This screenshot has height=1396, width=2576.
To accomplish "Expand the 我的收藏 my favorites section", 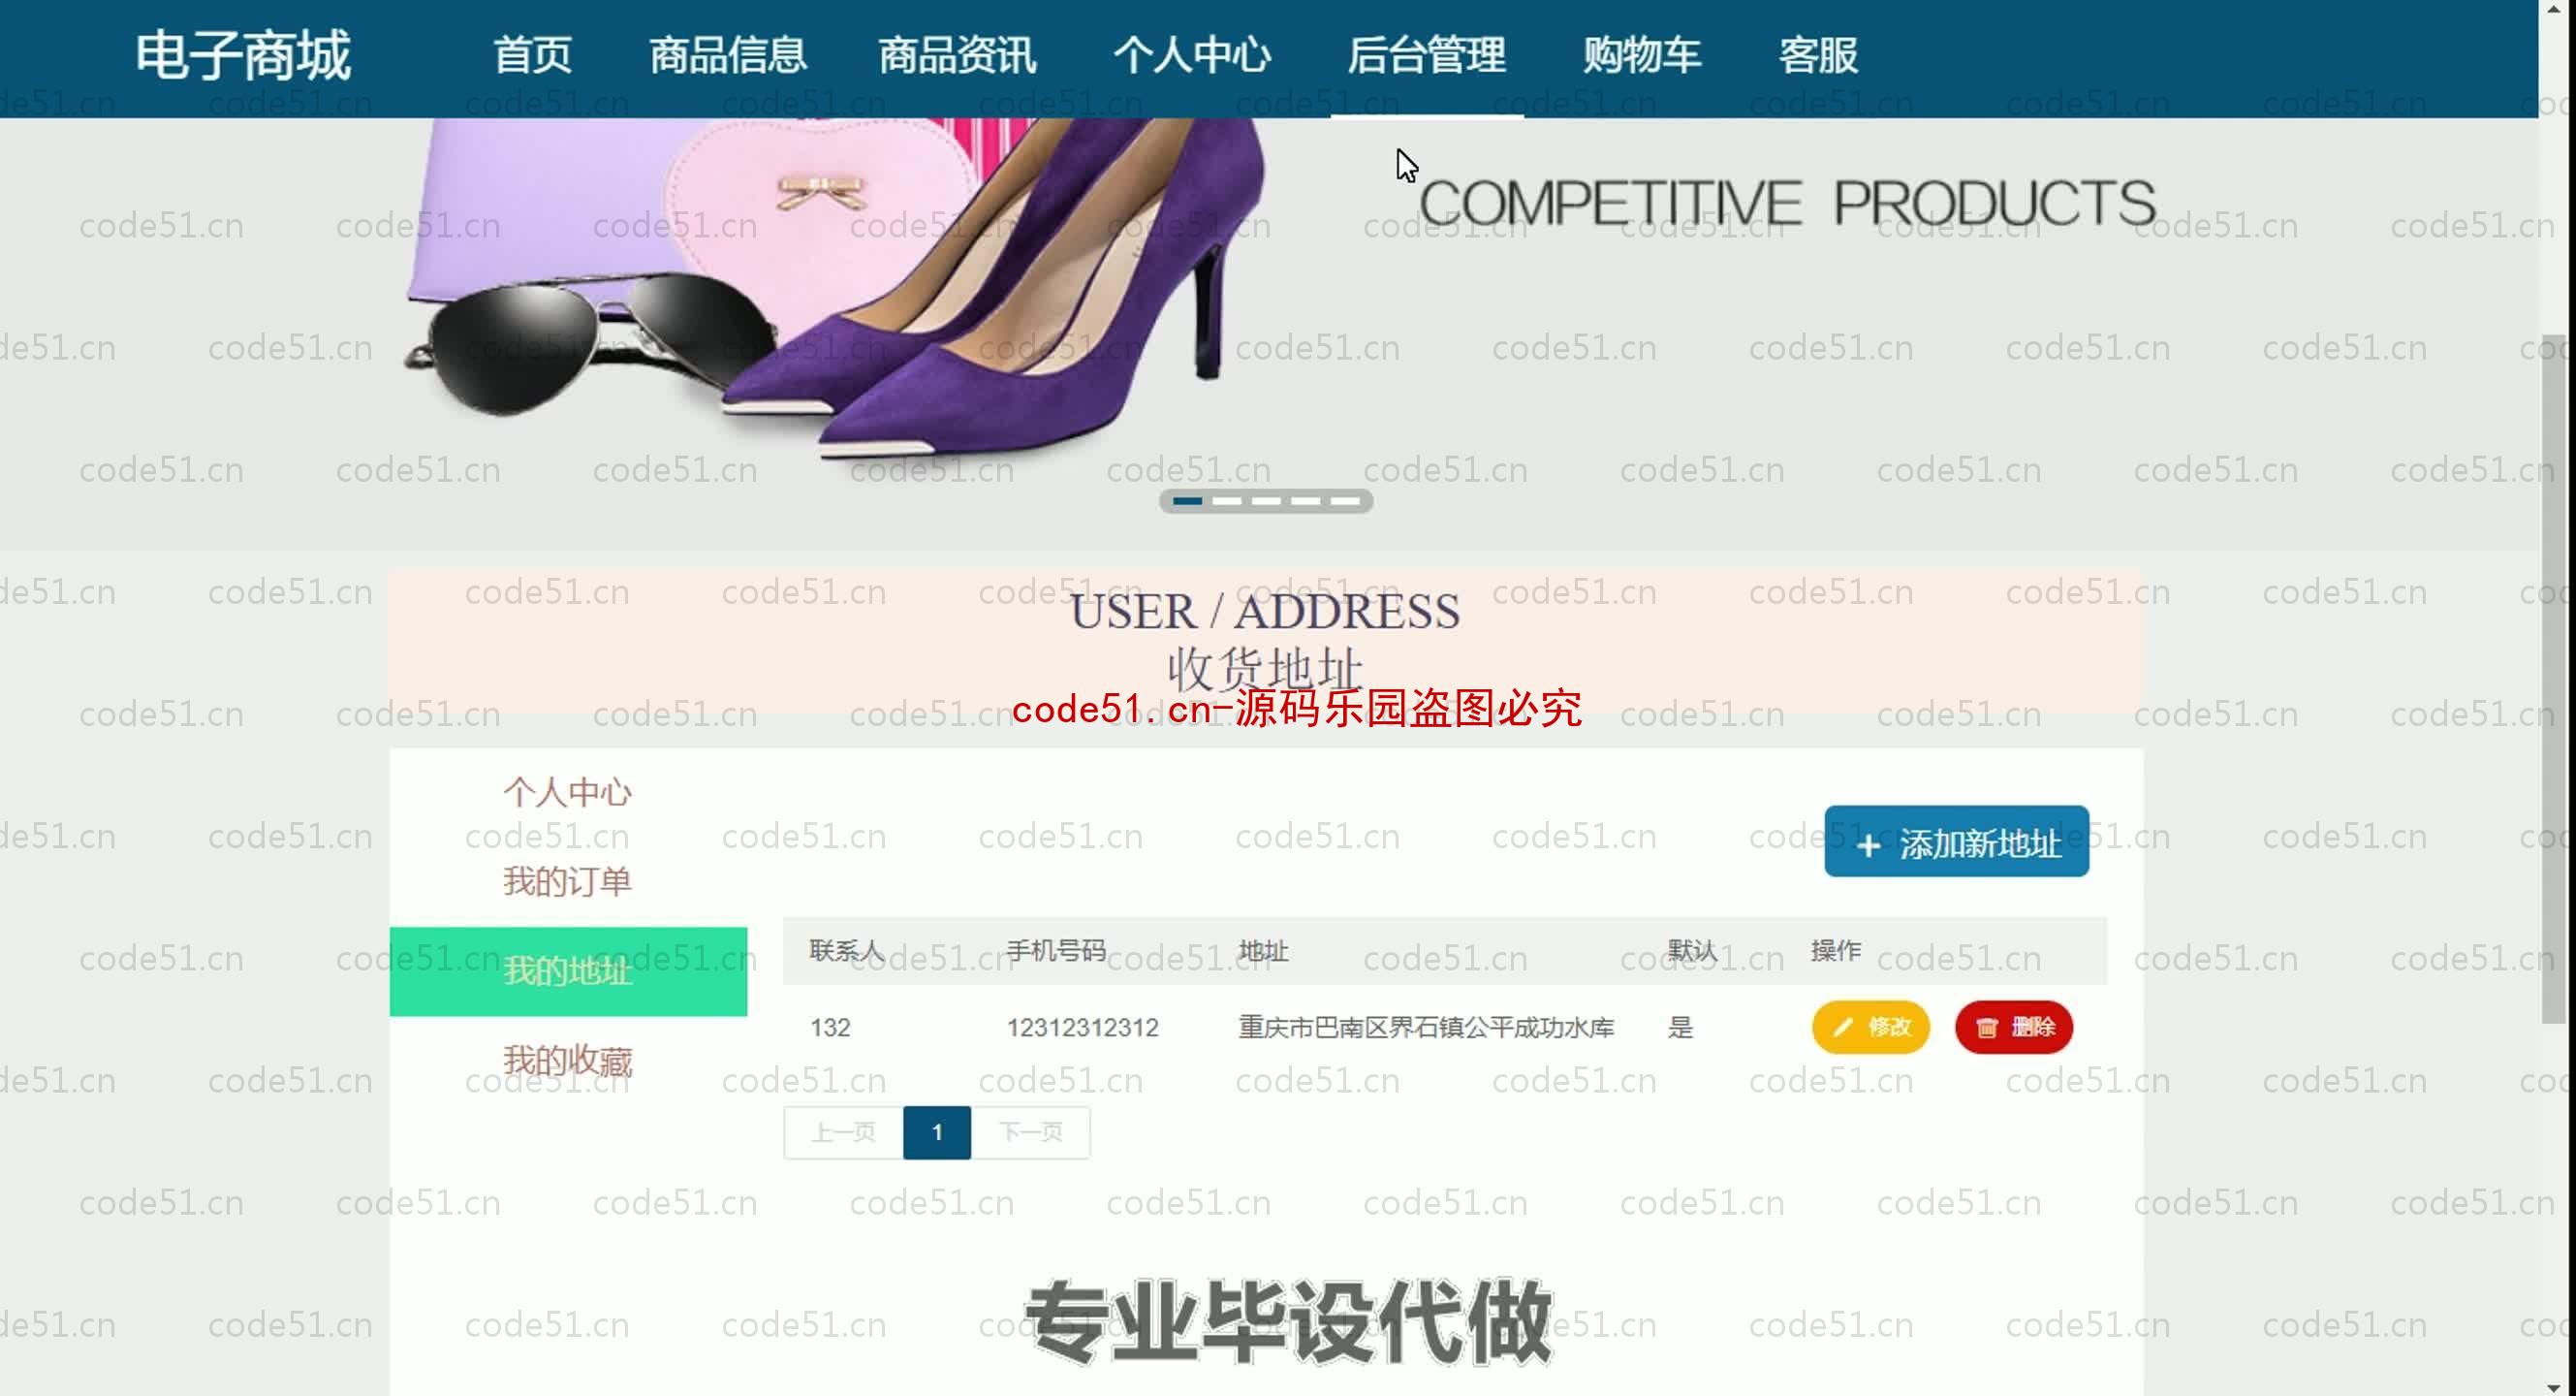I will [x=565, y=1061].
